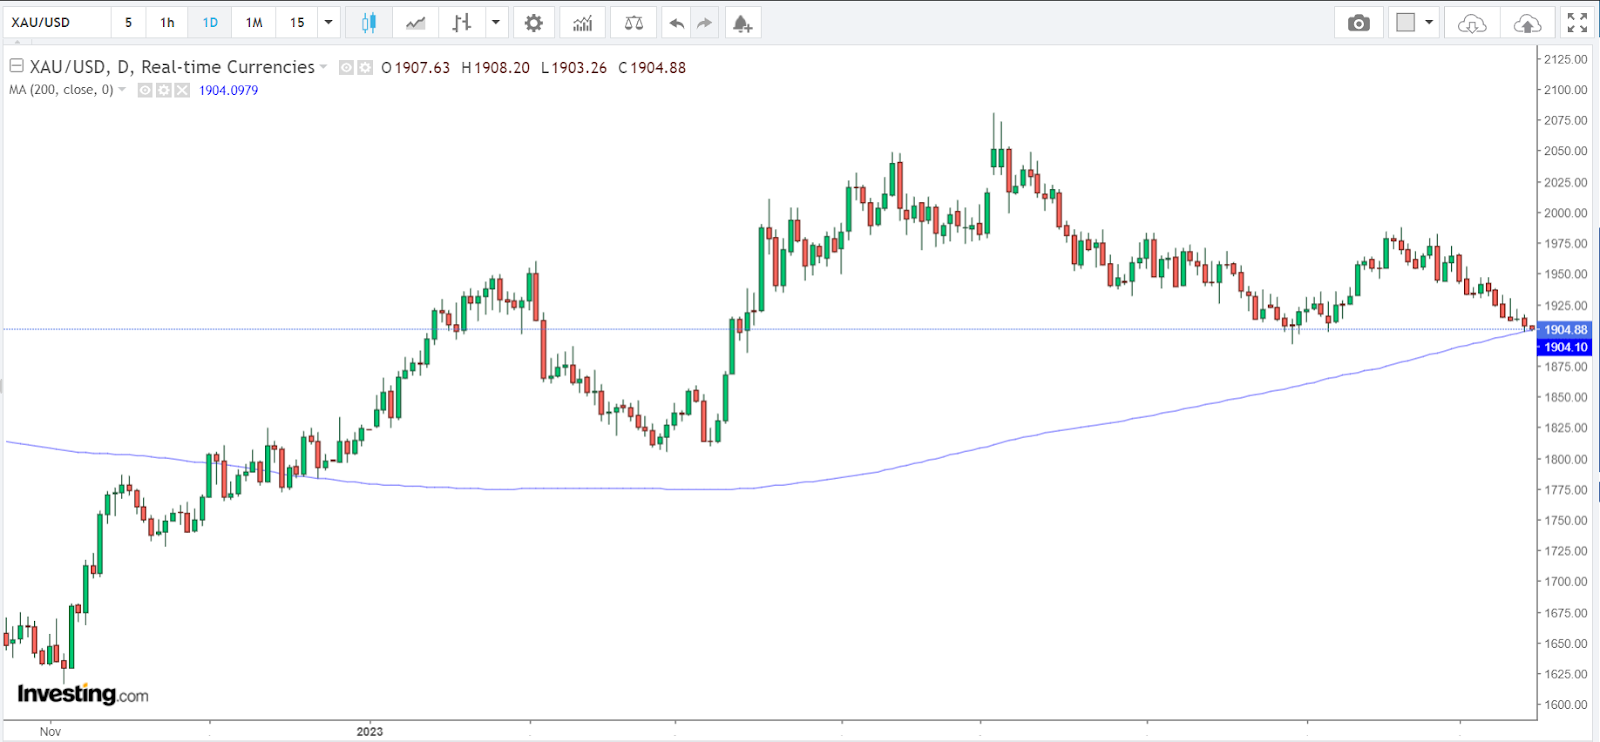Select 1D interval

point(210,22)
